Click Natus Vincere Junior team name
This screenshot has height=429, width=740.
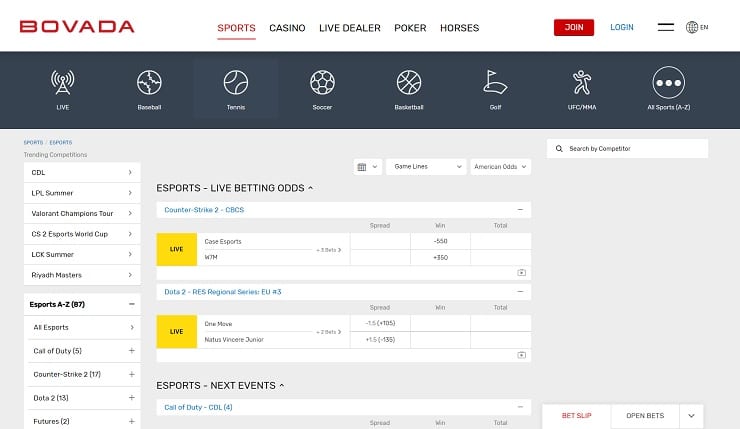tap(234, 339)
